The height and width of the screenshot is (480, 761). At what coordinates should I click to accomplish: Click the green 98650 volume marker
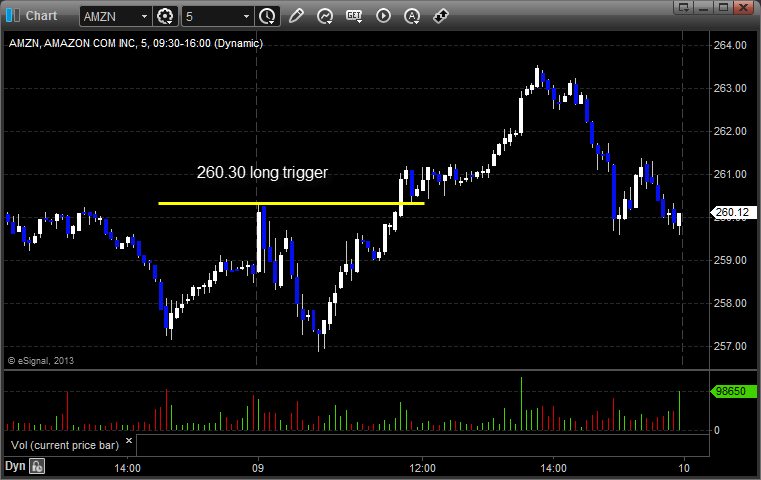[x=733, y=391]
